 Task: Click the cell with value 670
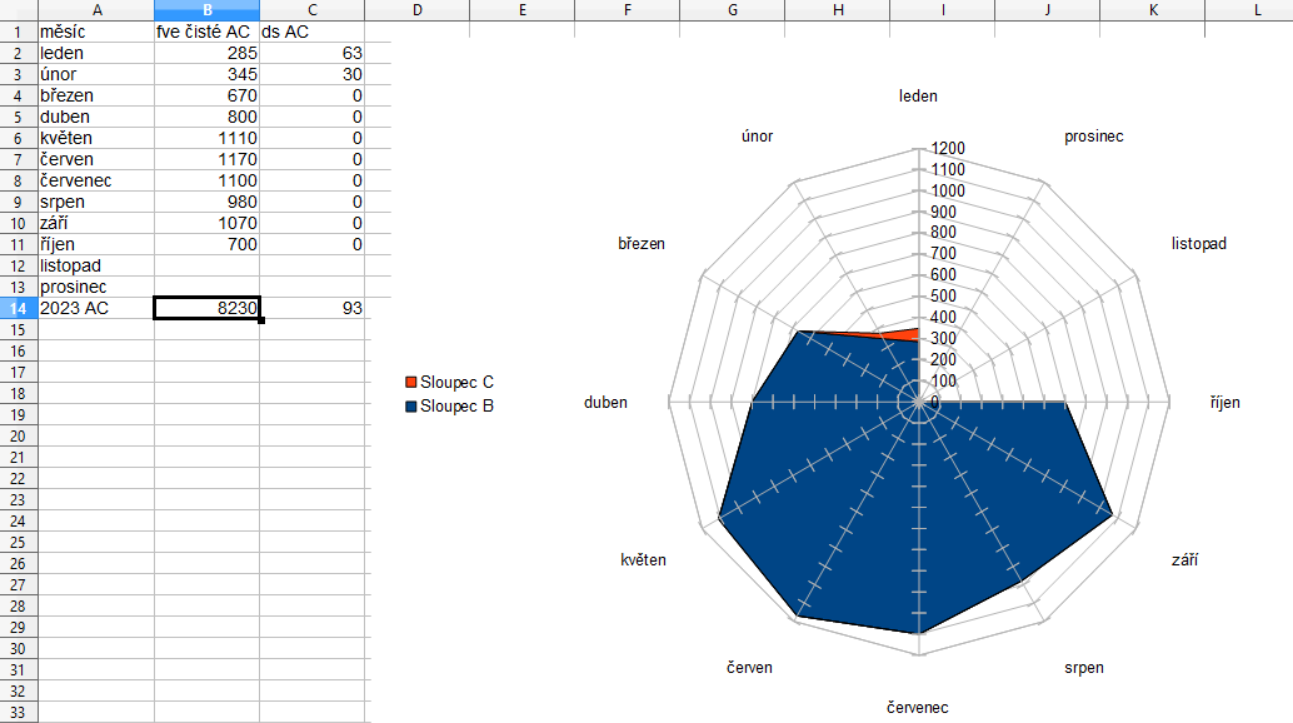(207, 96)
